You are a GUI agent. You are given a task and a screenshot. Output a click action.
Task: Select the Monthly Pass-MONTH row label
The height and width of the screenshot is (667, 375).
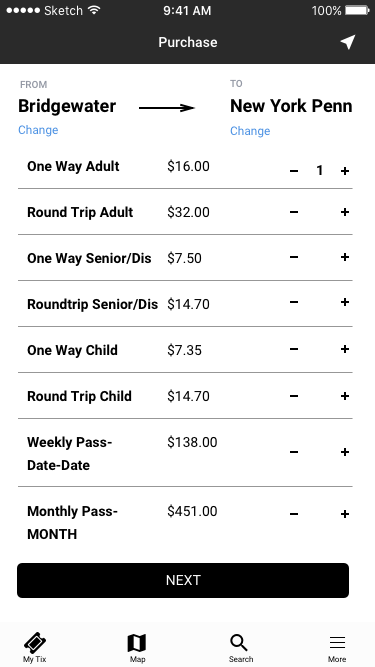pyautogui.click(x=72, y=522)
